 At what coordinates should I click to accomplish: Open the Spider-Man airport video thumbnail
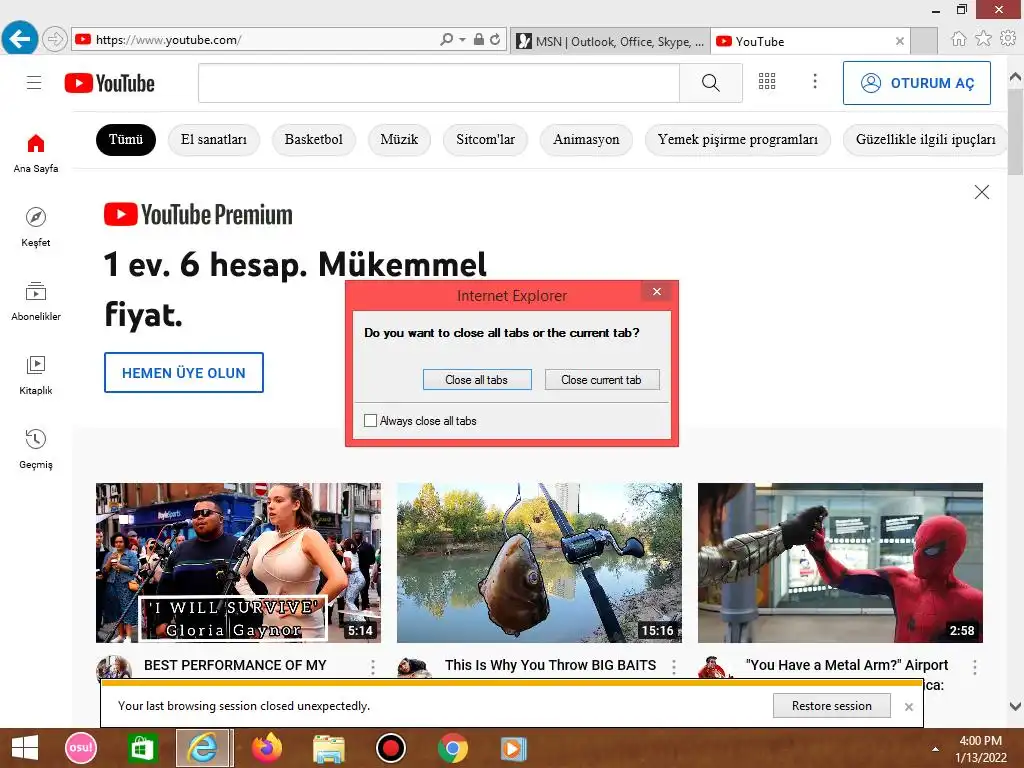(x=840, y=563)
